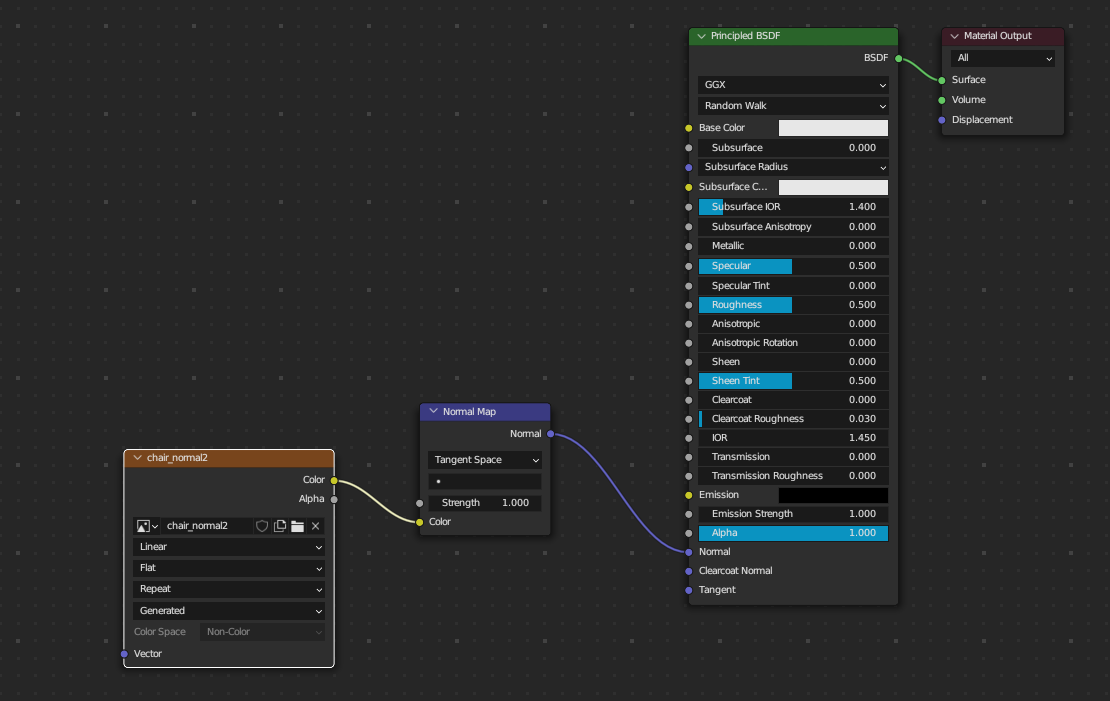Click the Vector input socket of chair_normal2

click(x=125, y=654)
